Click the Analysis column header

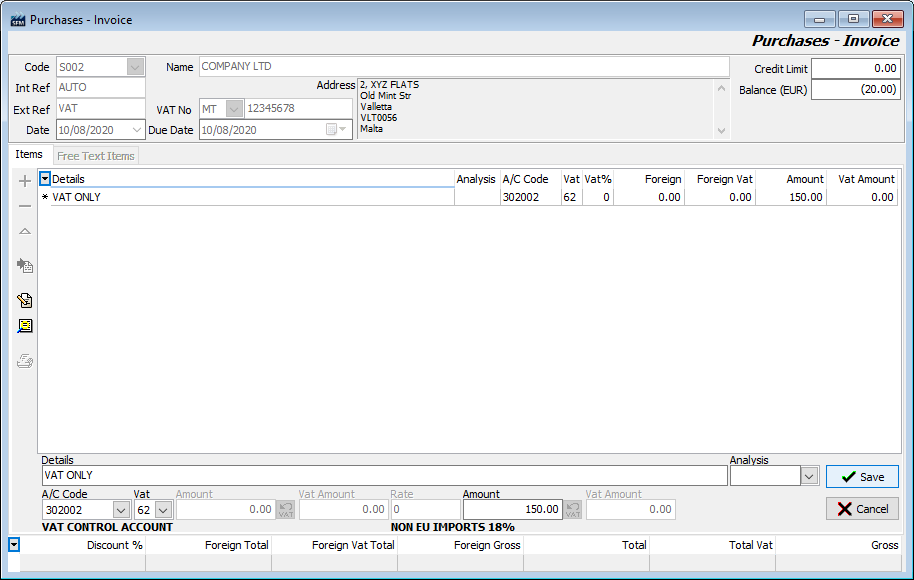pyautogui.click(x=476, y=179)
